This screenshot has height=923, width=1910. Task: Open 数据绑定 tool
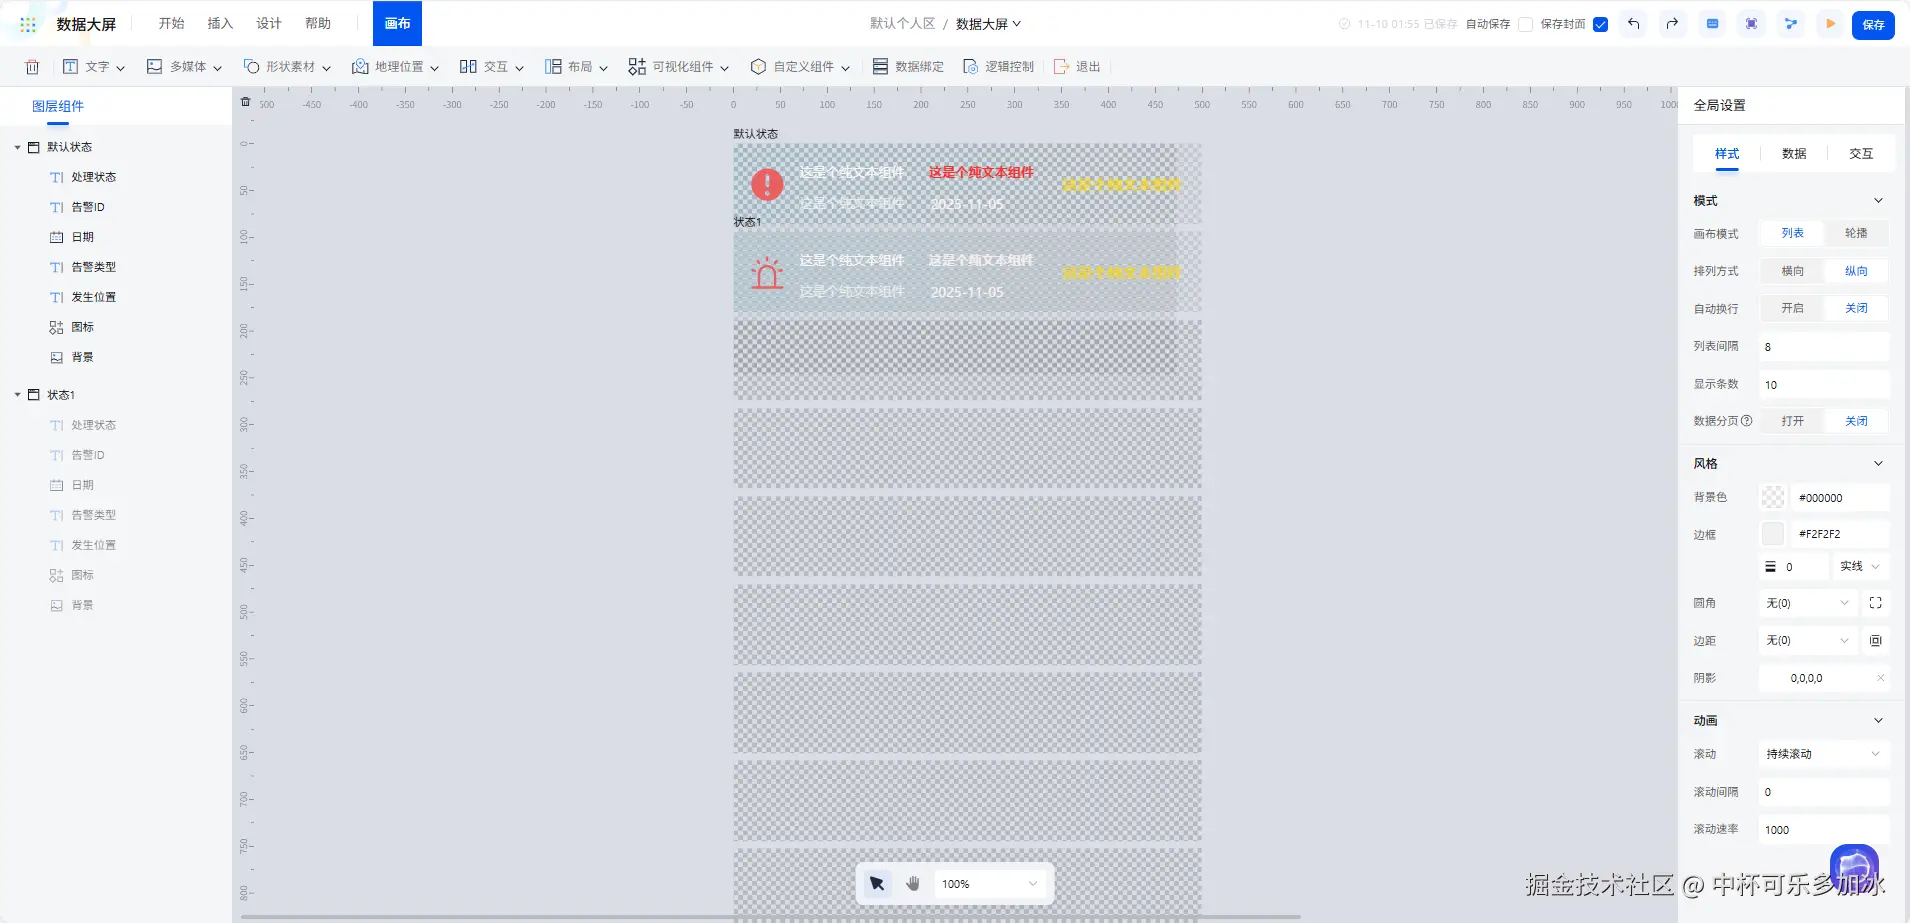pos(908,67)
